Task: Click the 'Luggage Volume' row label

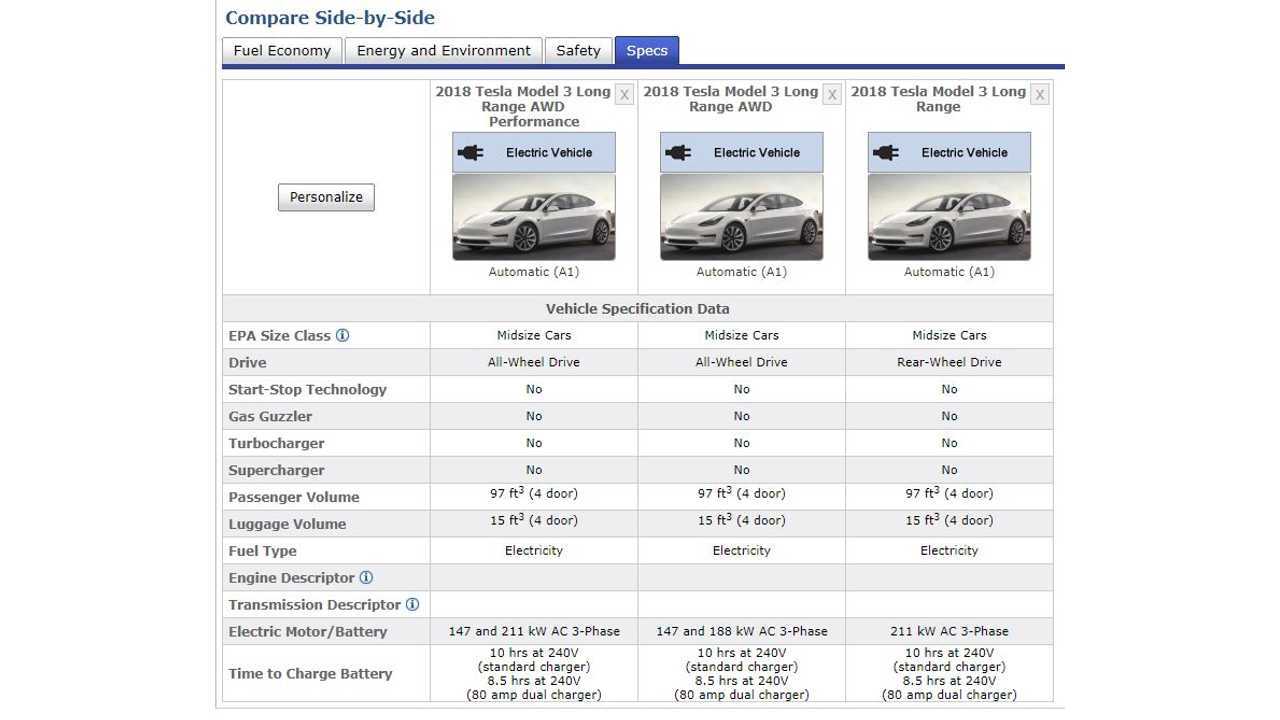Action: [287, 525]
